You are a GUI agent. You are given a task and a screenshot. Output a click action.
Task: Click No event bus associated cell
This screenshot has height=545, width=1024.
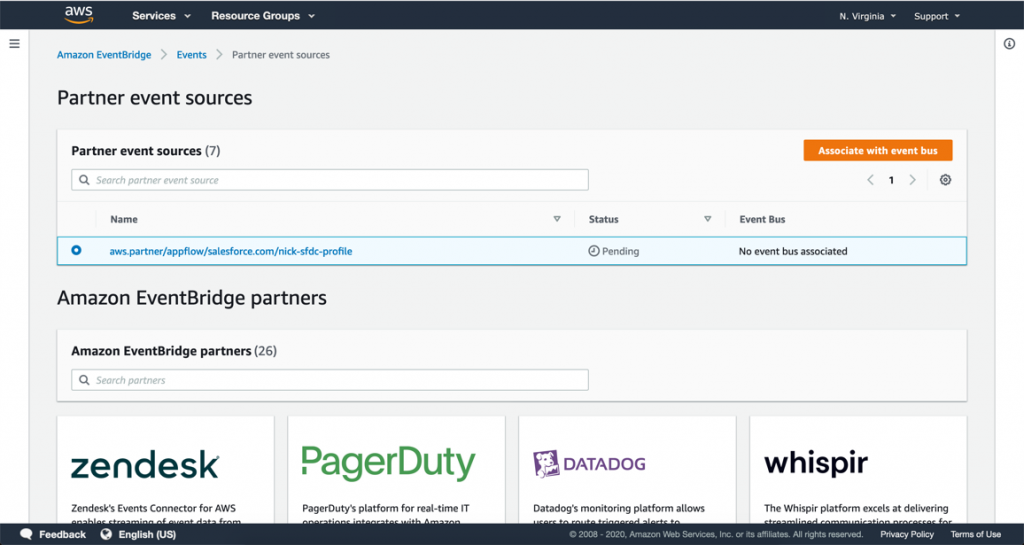coord(793,251)
